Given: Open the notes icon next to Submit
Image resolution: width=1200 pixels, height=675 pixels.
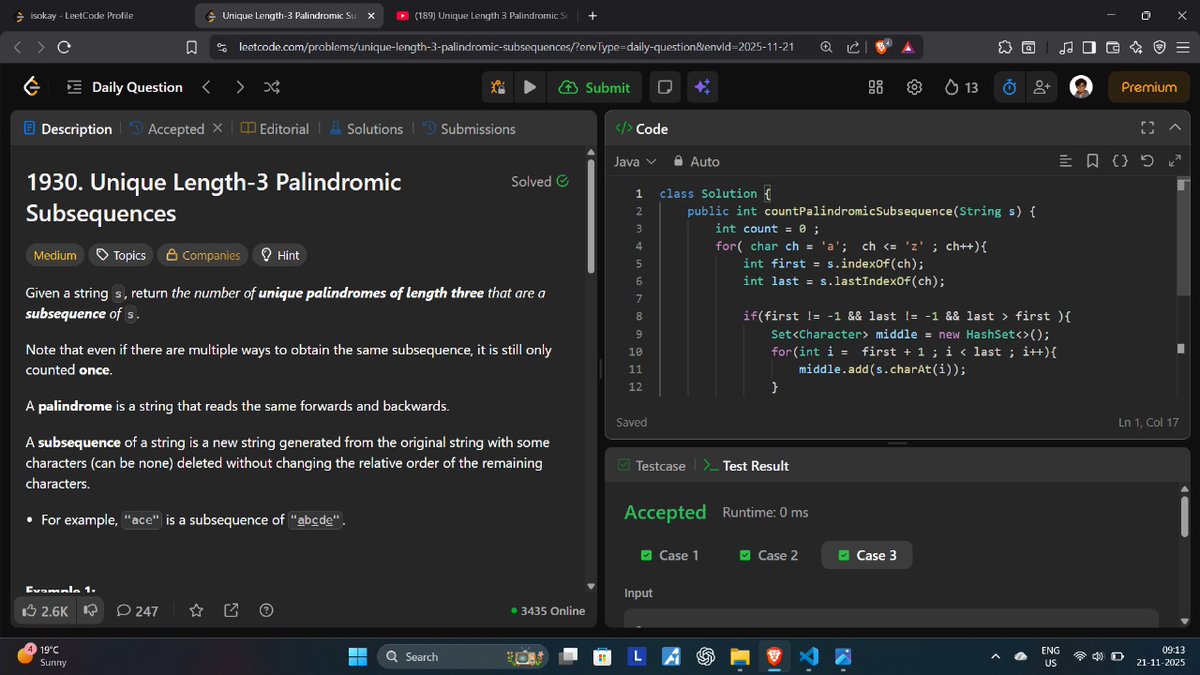Looking at the screenshot, I should point(664,87).
